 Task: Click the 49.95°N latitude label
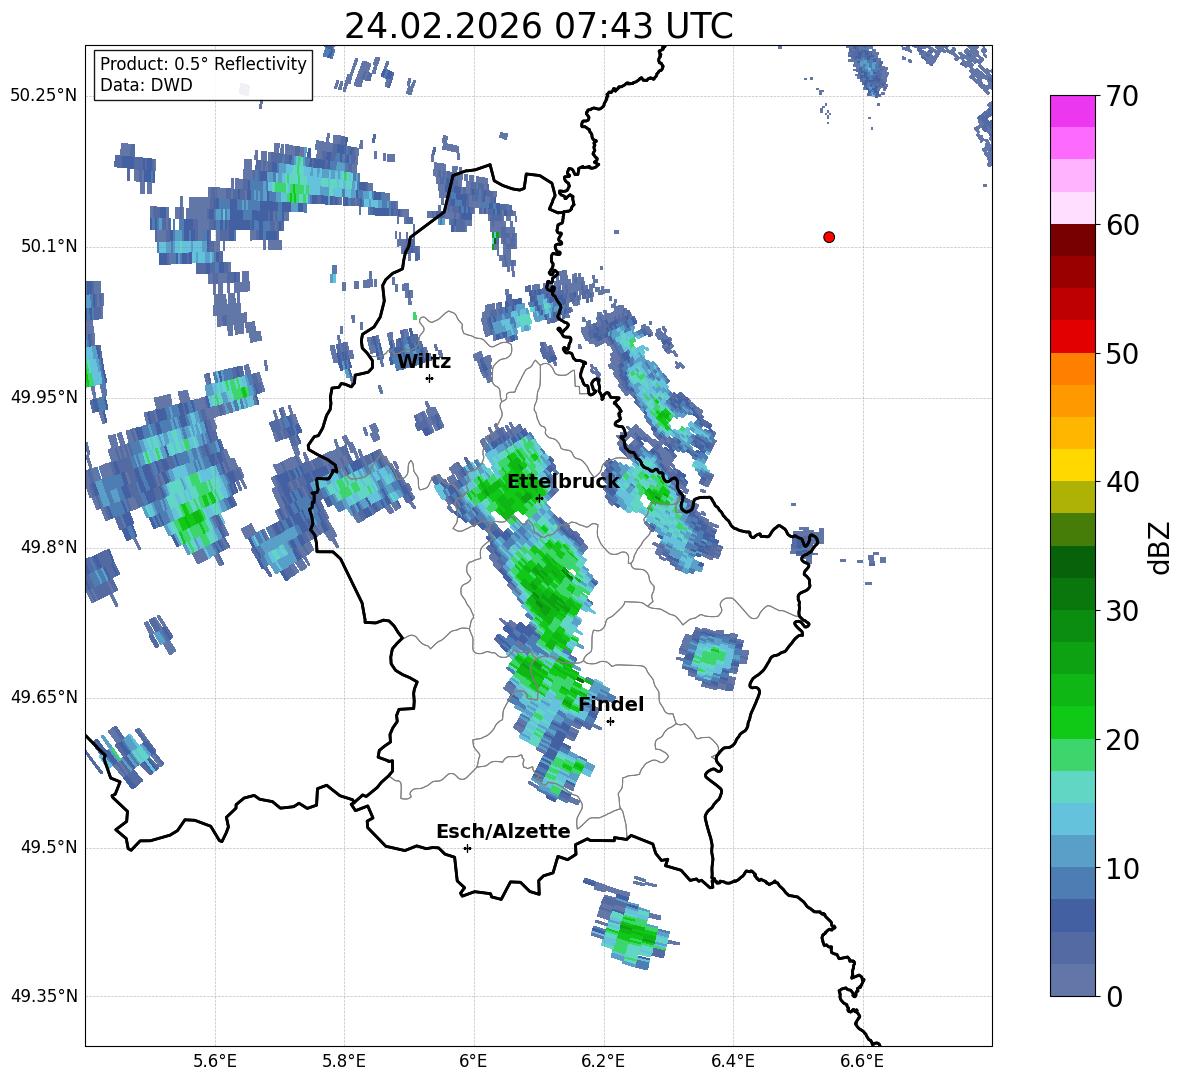(x=44, y=396)
